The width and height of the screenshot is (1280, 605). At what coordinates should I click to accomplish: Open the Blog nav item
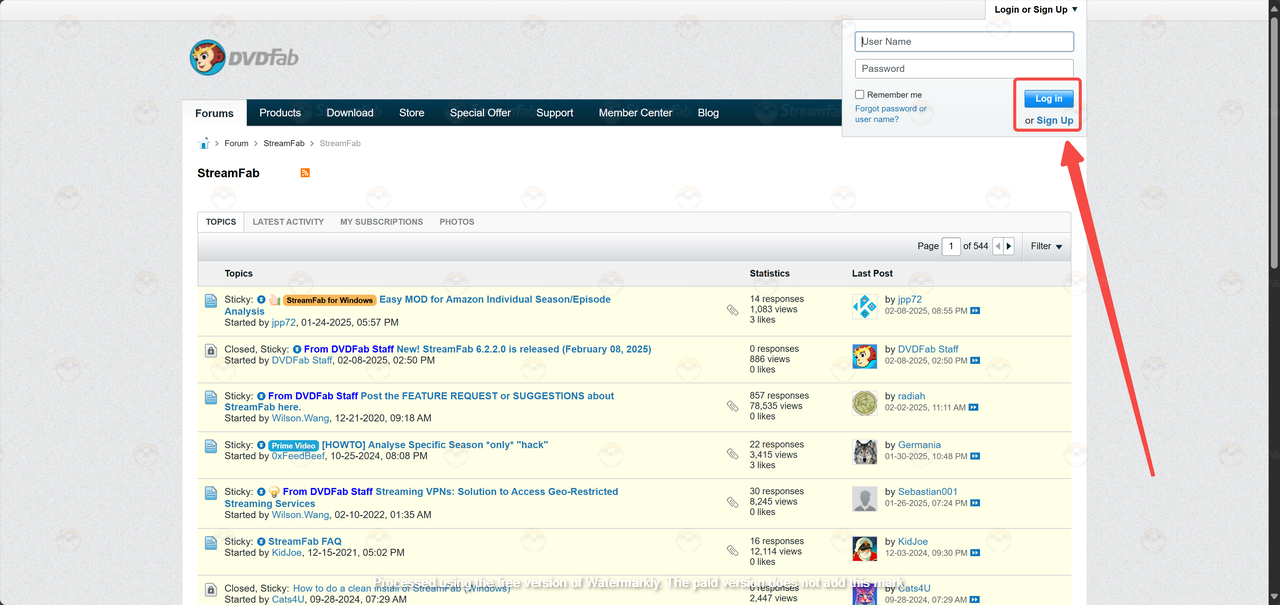(708, 113)
